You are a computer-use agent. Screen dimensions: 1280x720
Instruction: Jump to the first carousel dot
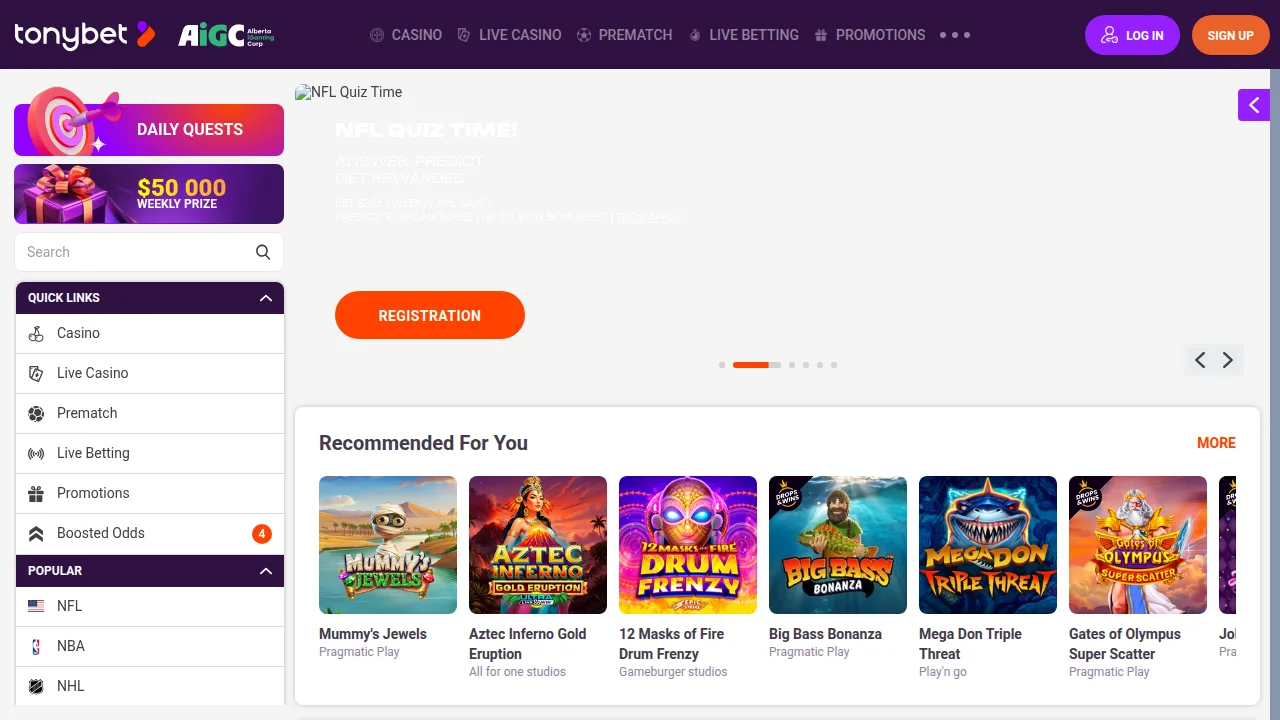[x=722, y=365]
